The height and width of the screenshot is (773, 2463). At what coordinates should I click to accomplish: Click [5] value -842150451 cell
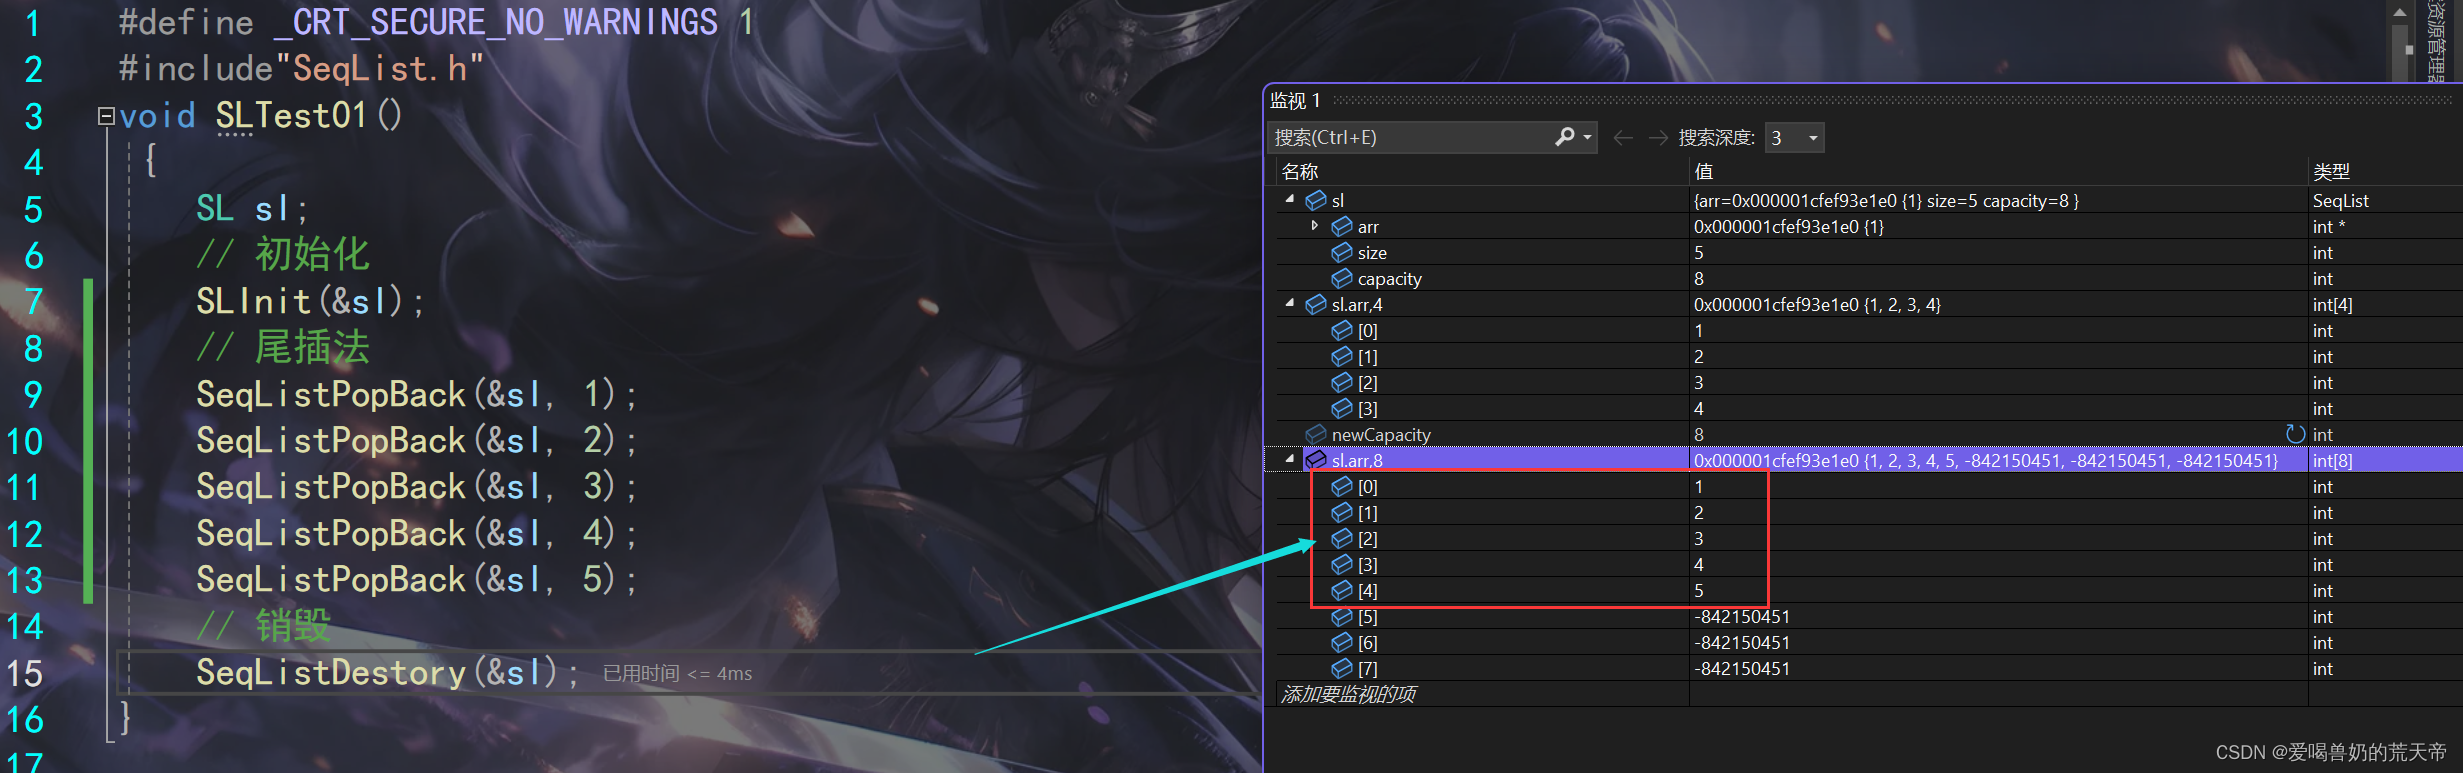[x=1998, y=616]
